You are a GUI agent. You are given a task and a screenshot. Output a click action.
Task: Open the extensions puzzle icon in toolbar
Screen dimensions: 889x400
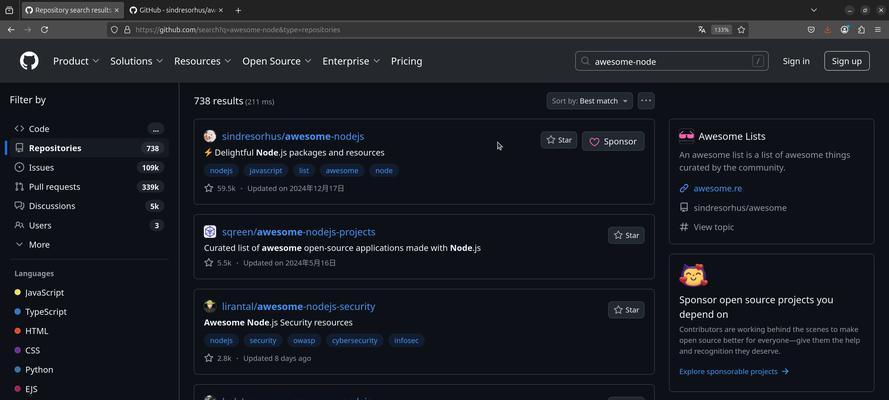861,29
